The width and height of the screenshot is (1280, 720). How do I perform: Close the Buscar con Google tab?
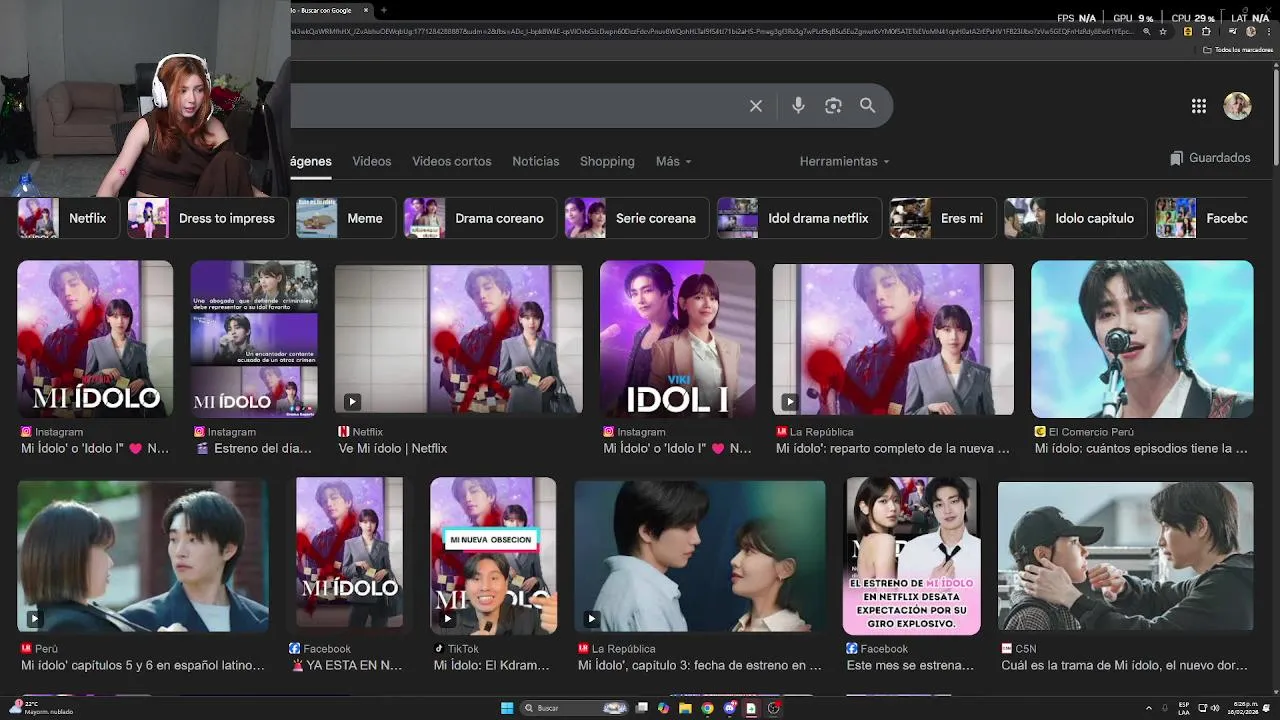click(x=366, y=10)
